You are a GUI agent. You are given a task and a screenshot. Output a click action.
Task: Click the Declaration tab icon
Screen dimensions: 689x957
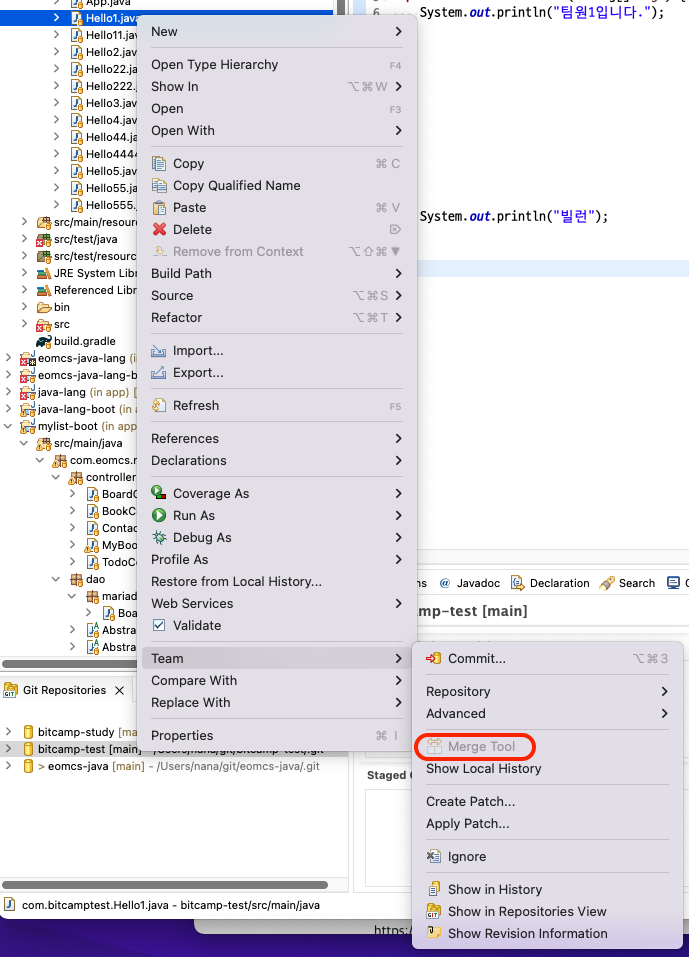coord(518,583)
